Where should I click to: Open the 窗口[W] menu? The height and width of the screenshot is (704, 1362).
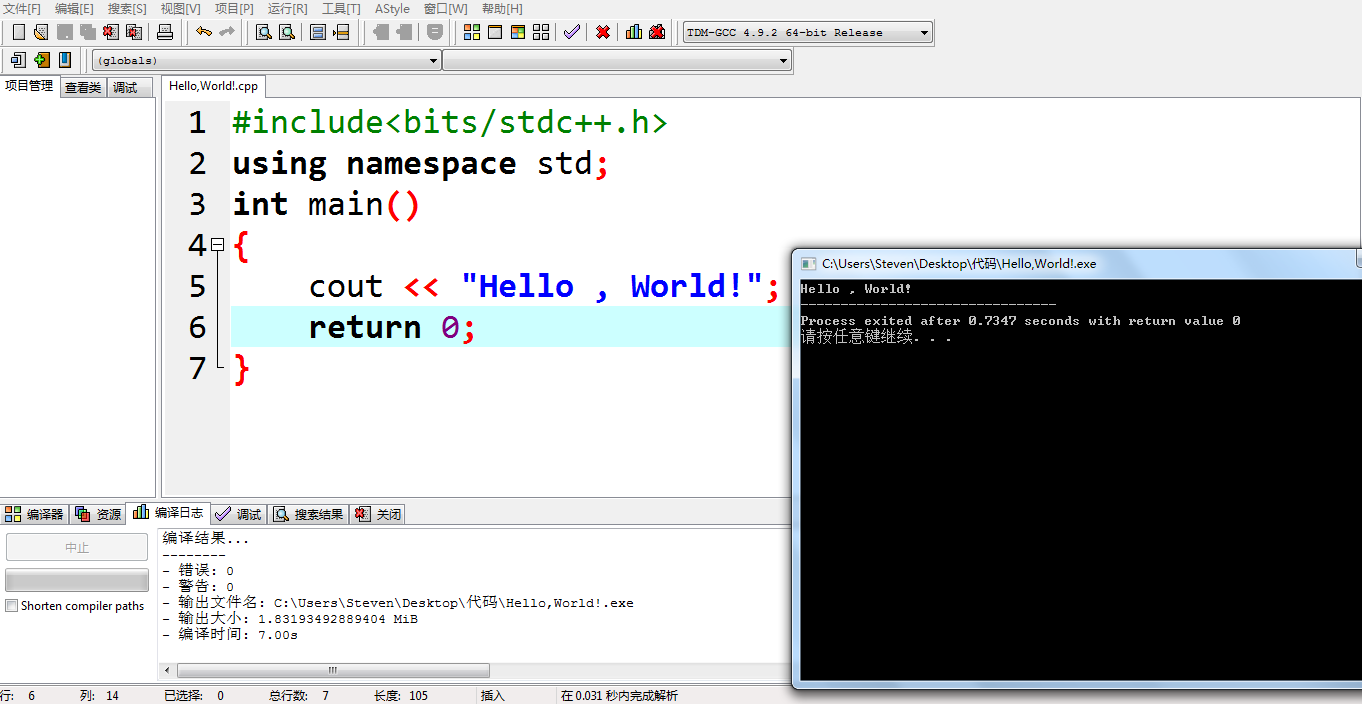446,9
